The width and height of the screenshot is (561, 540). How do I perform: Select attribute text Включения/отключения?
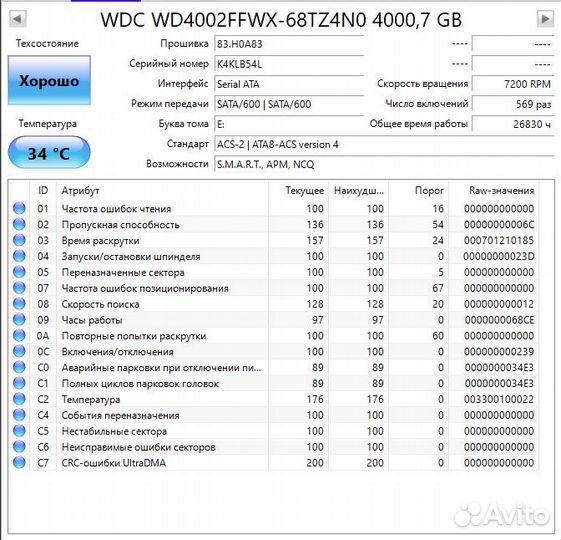click(118, 352)
